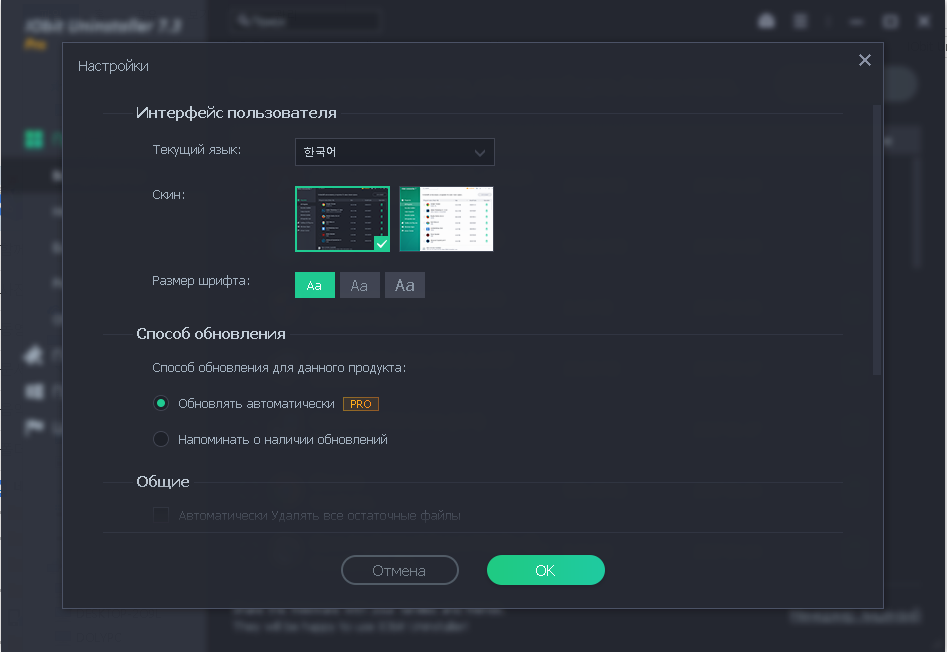Click the flag icon in main window sidebar
This screenshot has width=947, height=652.
coord(34,427)
